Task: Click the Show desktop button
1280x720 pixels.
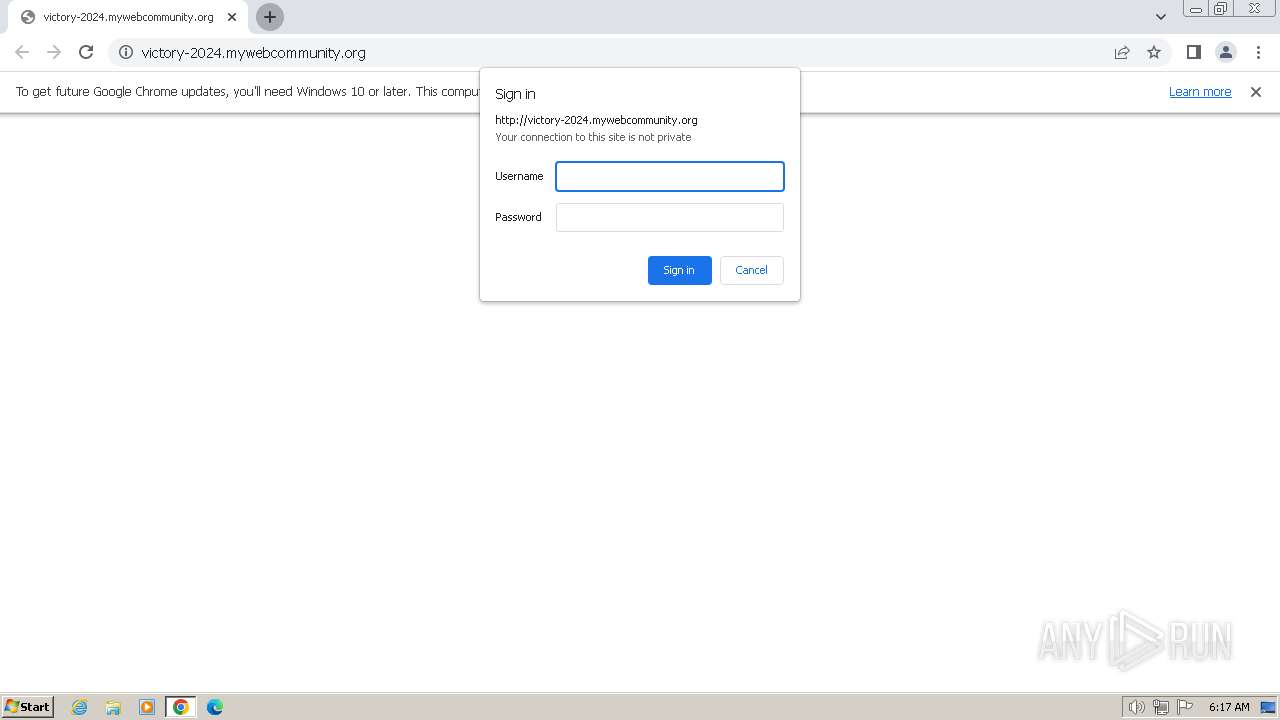Action: (x=1268, y=707)
